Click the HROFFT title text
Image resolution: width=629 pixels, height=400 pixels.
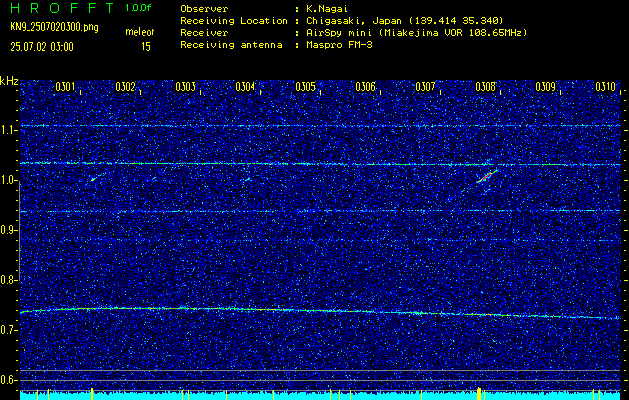(x=62, y=8)
